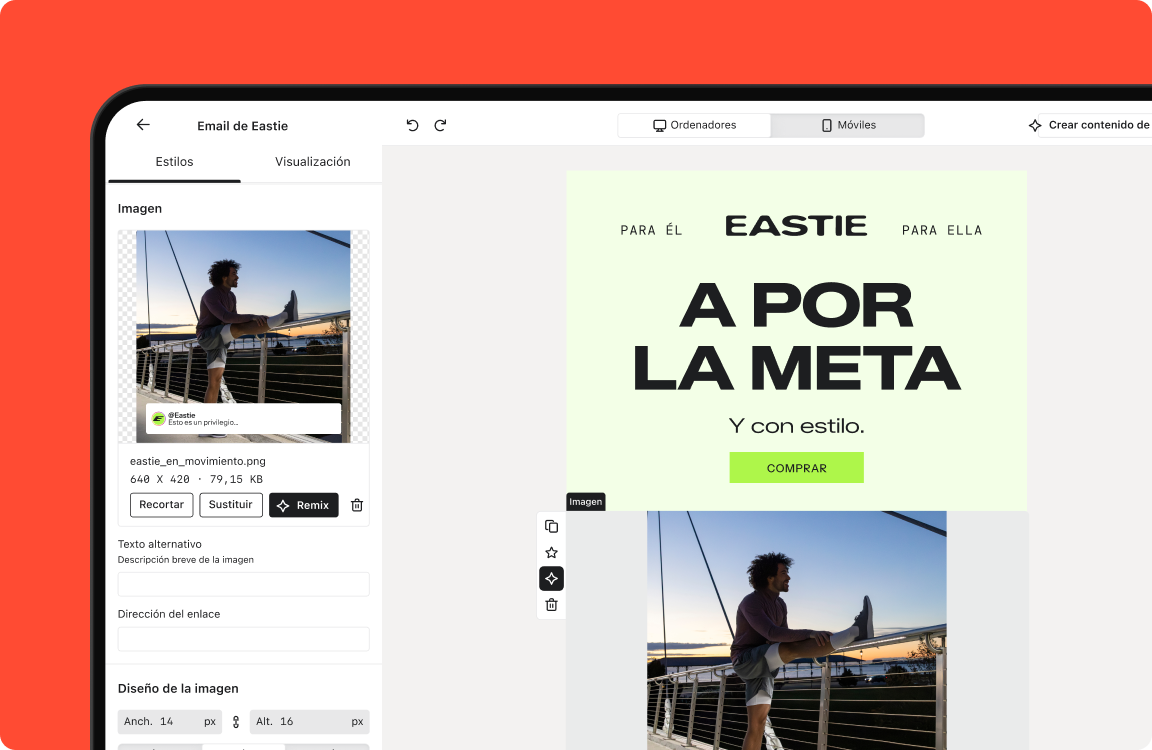The height and width of the screenshot is (750, 1152).
Task: Click file name eastie_en_movimiento.png
Action: 198,461
